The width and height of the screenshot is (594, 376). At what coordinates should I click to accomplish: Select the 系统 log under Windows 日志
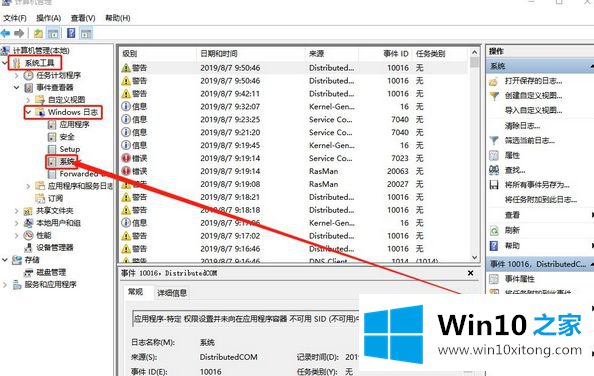point(67,161)
